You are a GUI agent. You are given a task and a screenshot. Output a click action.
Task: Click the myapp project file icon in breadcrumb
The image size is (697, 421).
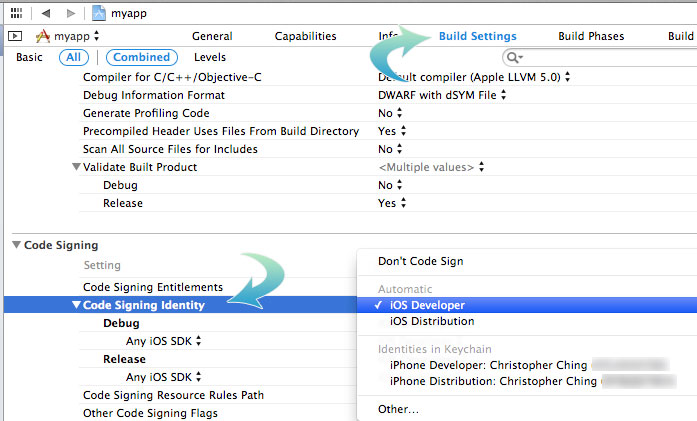[x=100, y=13]
